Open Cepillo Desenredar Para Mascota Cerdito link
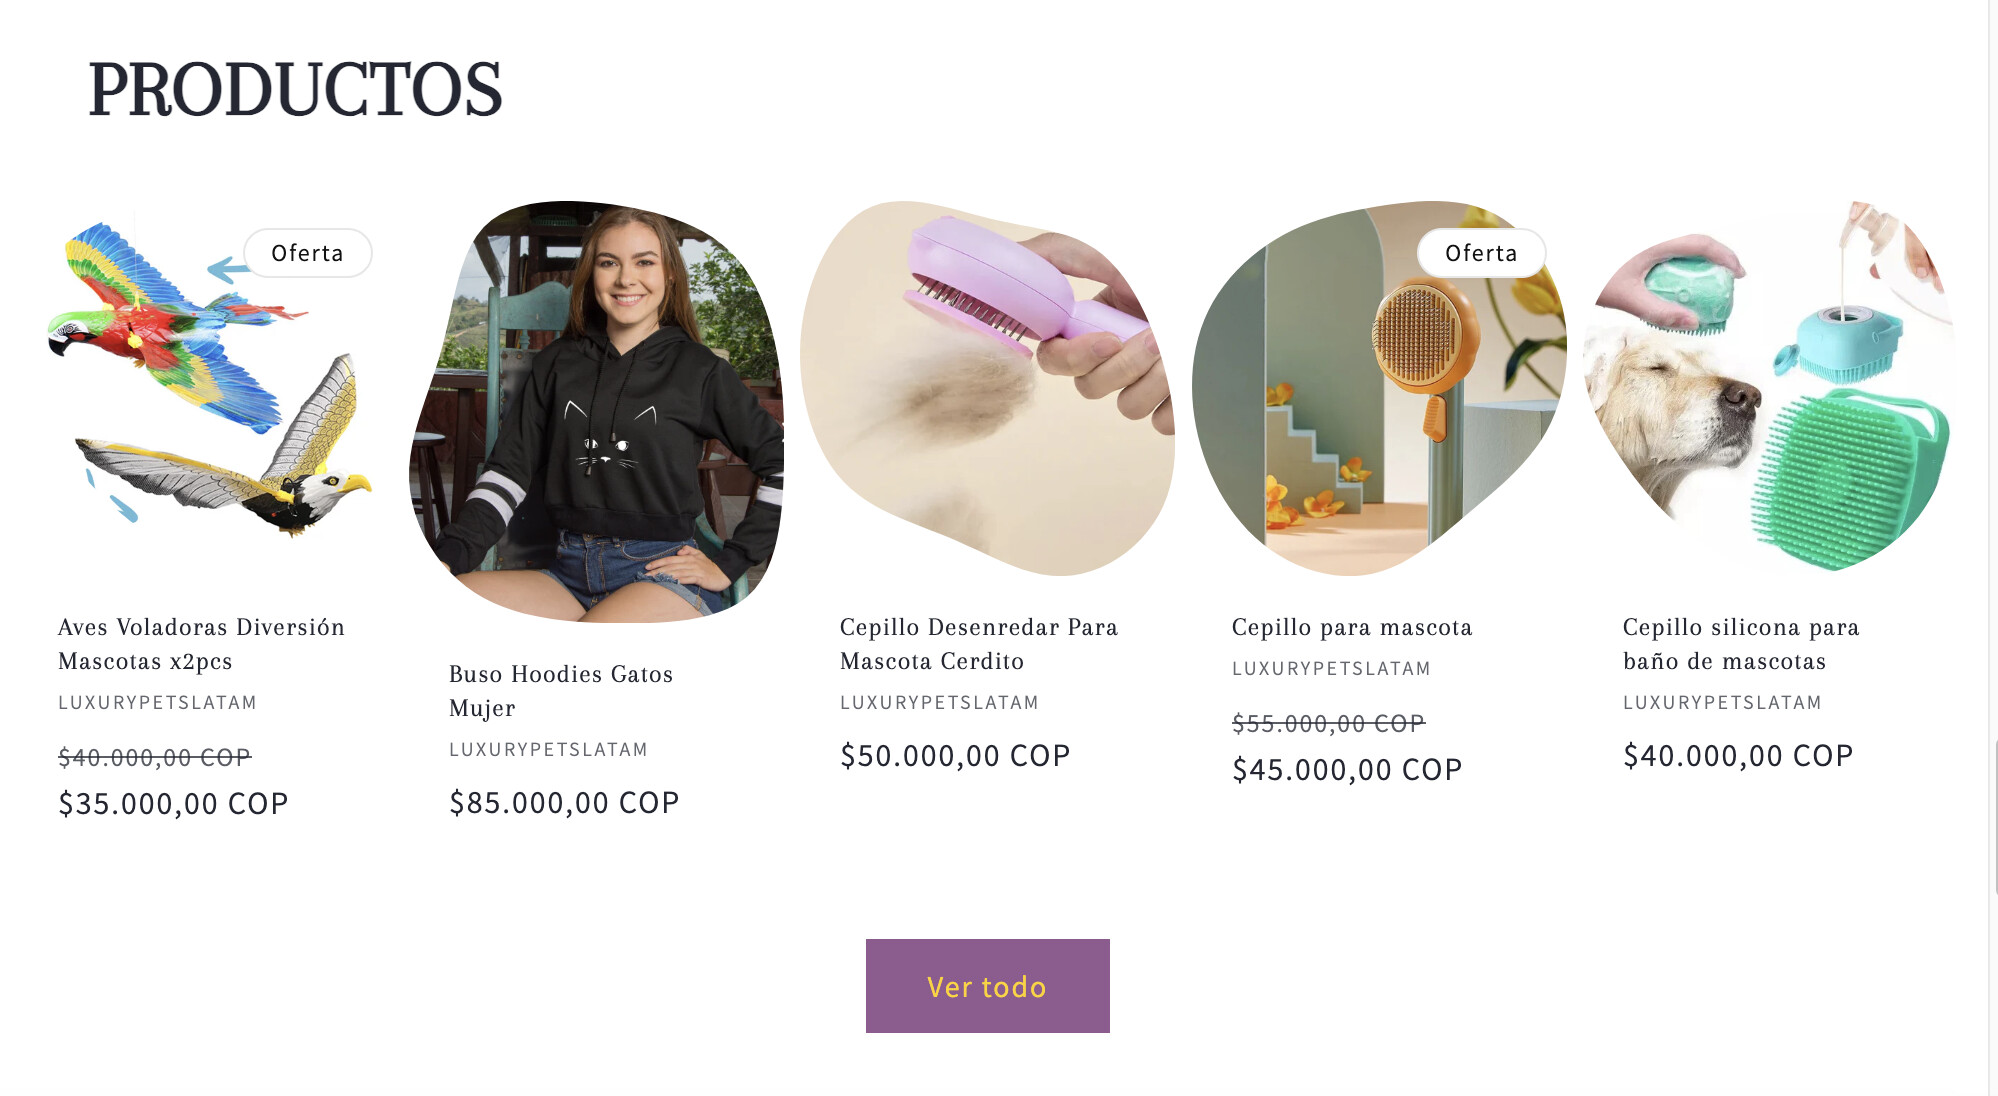Image resolution: width=1998 pixels, height=1096 pixels. pyautogui.click(x=978, y=644)
